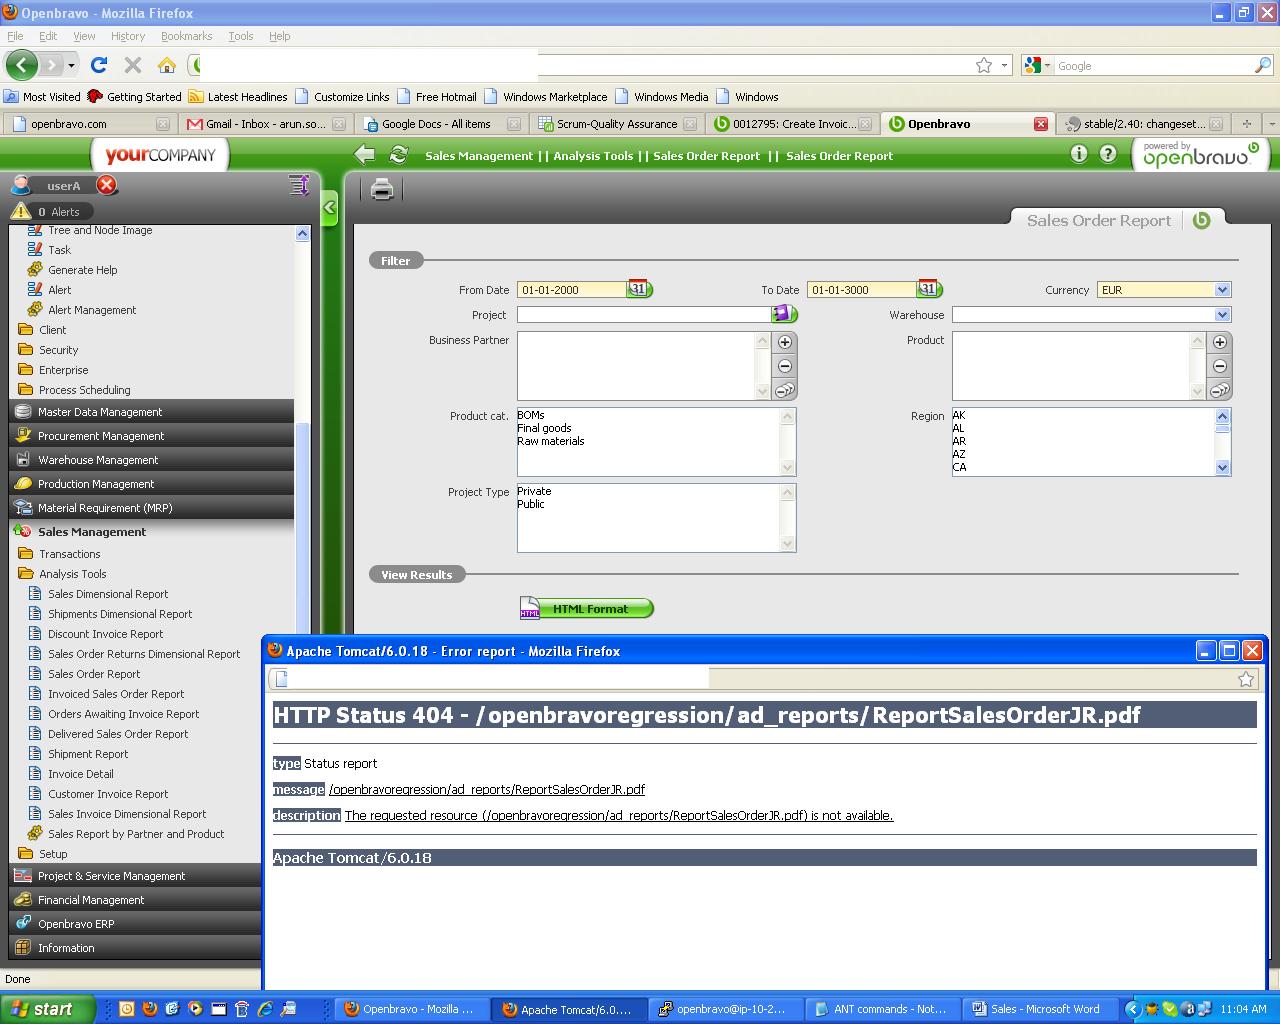The image size is (1280, 1024).
Task: Hide the left menu panel arrow
Action: tap(329, 208)
